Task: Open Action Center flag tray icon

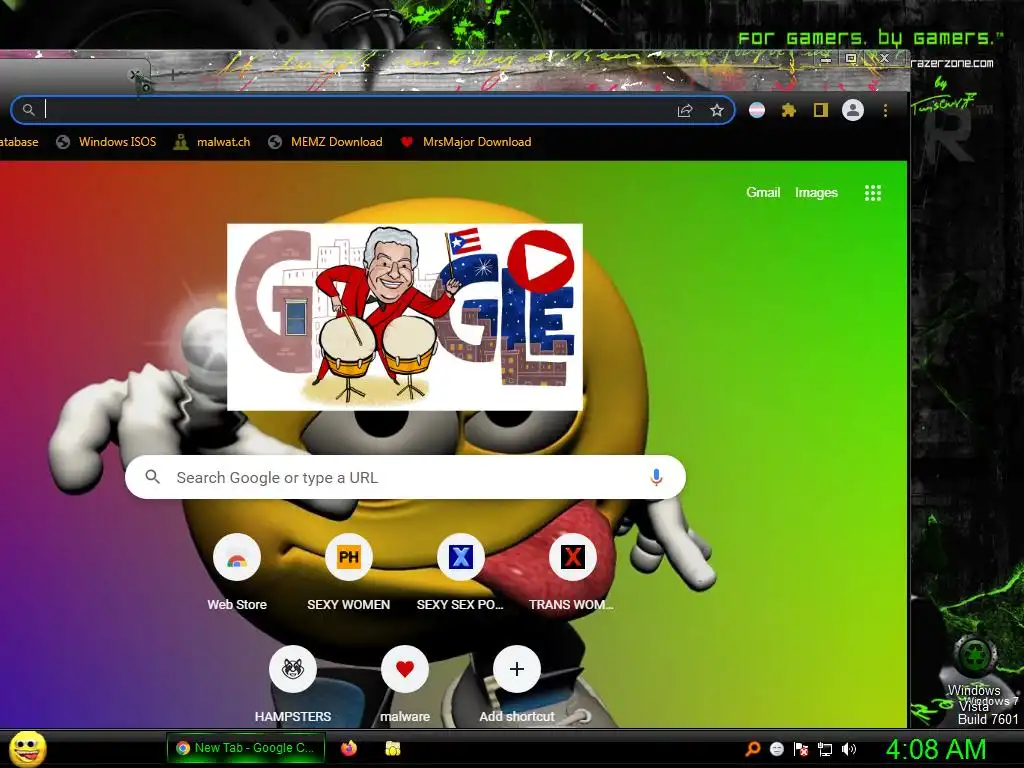Action: coord(801,749)
